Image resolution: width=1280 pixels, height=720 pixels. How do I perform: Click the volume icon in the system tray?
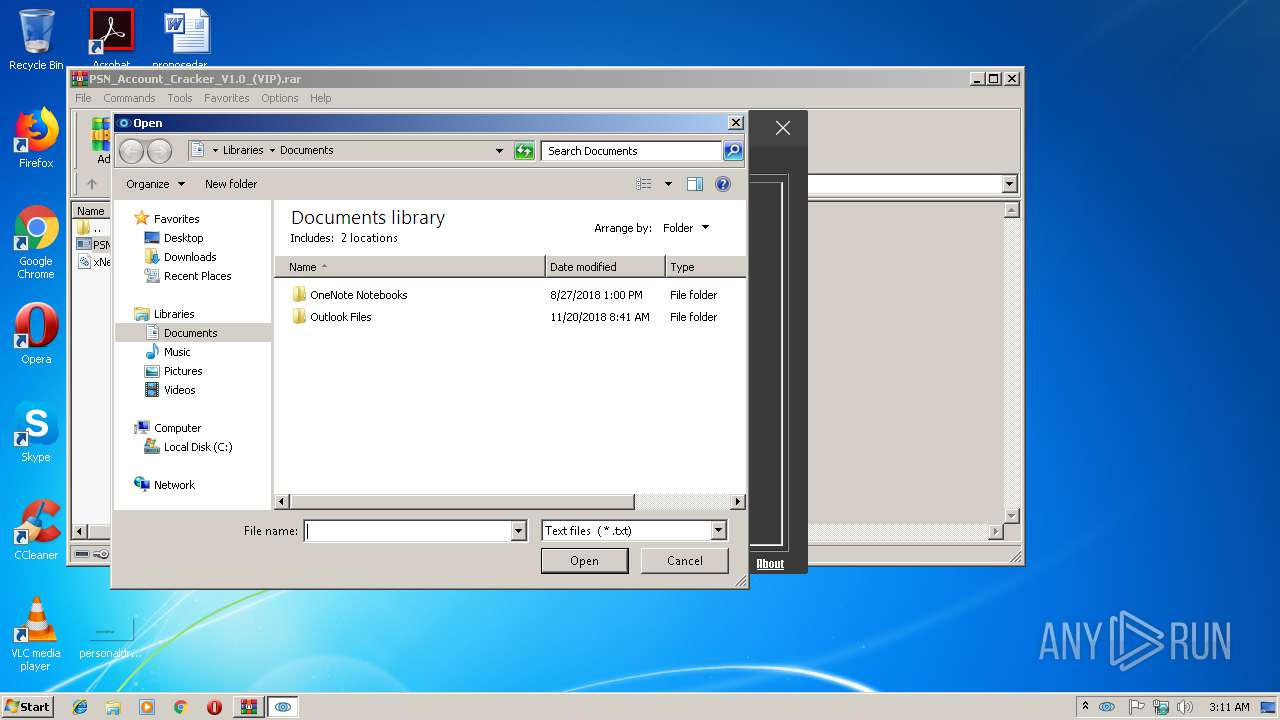click(1184, 707)
